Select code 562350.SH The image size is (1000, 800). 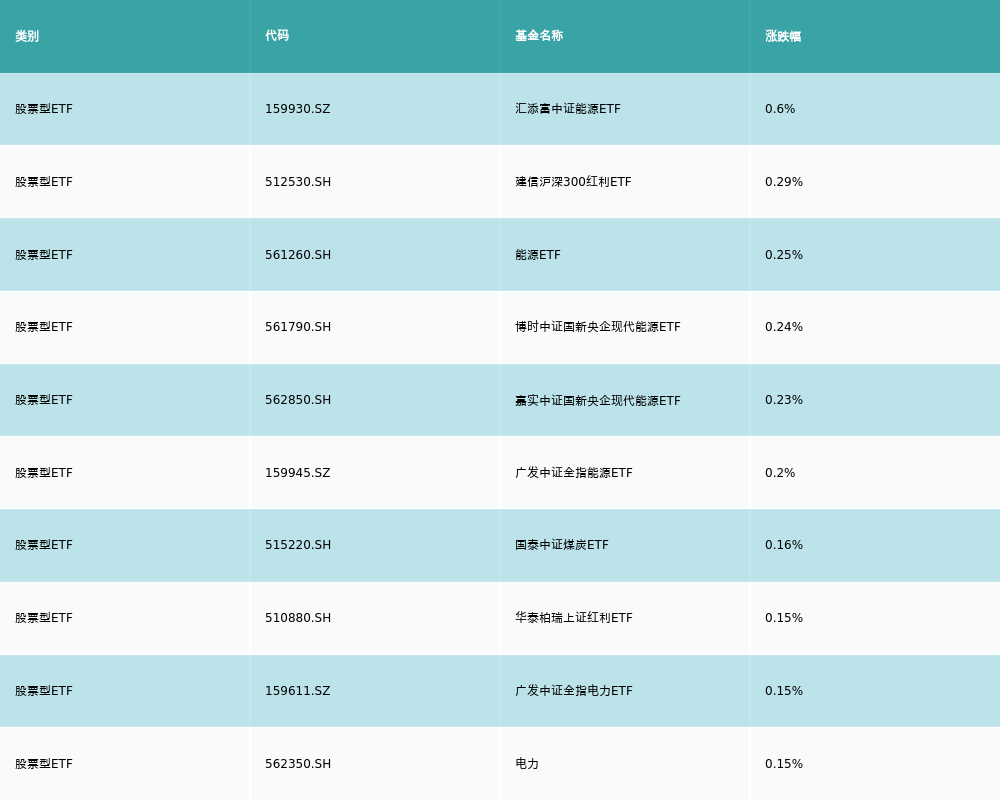pyautogui.click(x=298, y=764)
